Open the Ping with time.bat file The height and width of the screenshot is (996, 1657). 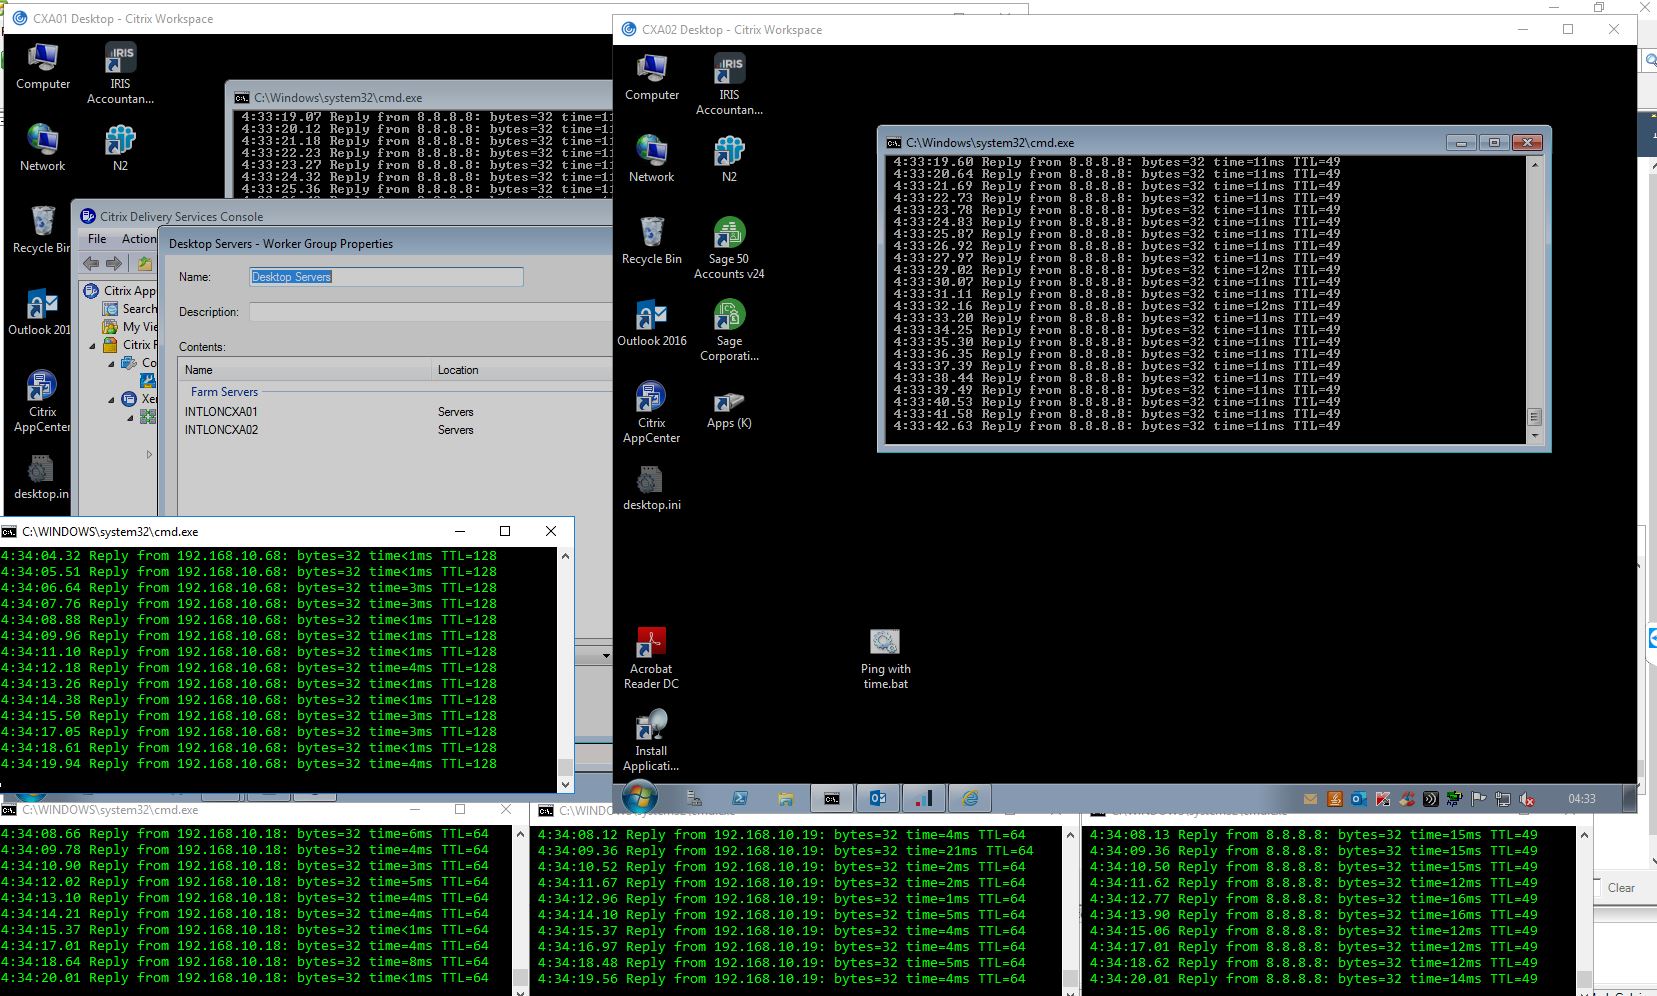tap(884, 643)
